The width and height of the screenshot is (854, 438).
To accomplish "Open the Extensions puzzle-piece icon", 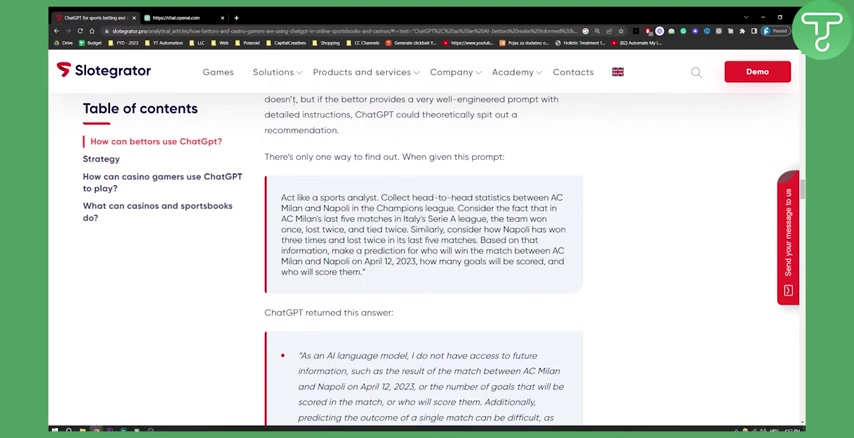I will tap(742, 31).
